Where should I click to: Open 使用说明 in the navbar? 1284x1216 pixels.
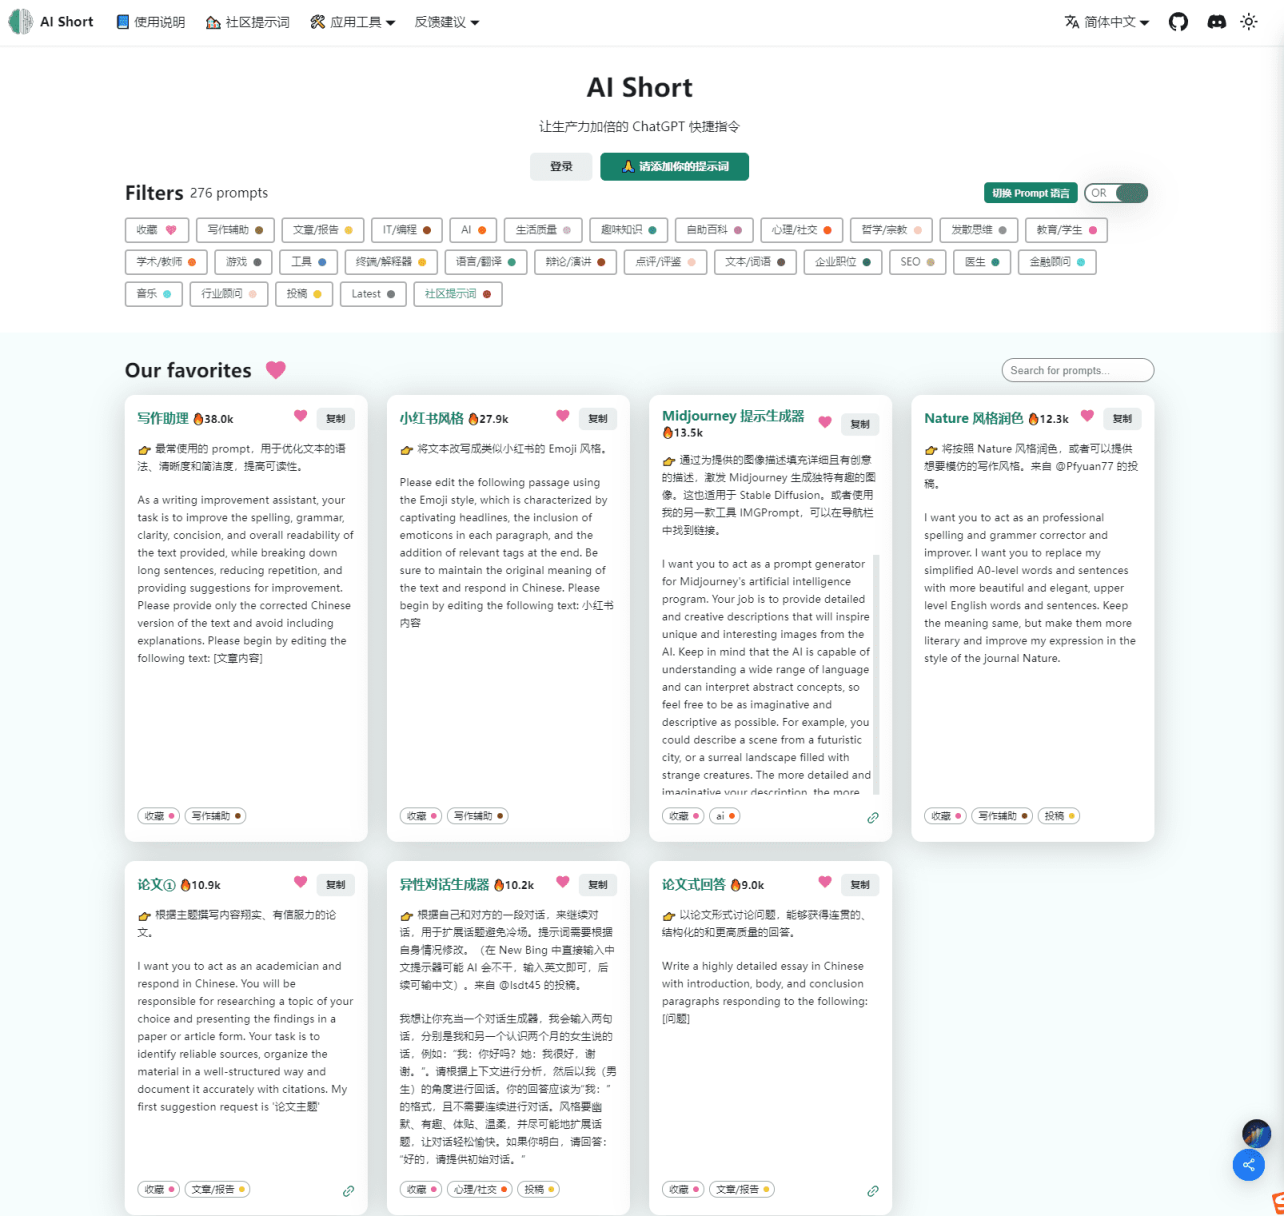[150, 22]
